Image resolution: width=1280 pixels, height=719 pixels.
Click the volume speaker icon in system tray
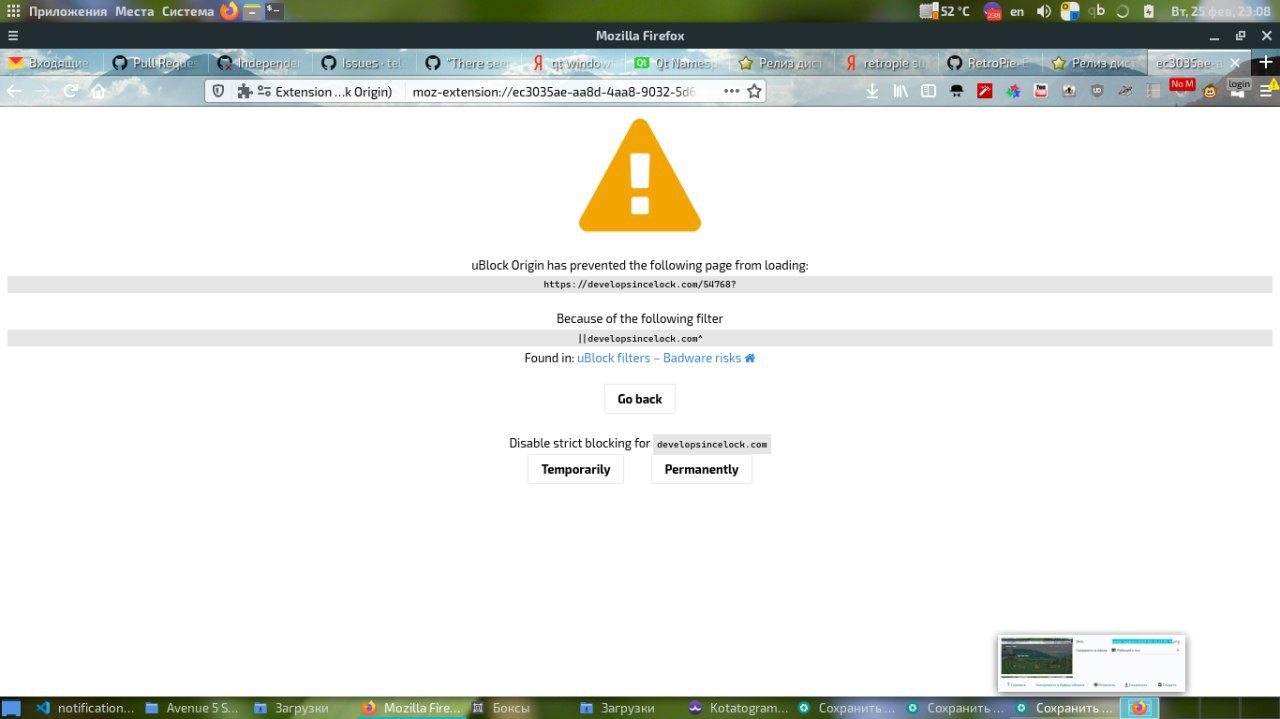tap(1044, 11)
